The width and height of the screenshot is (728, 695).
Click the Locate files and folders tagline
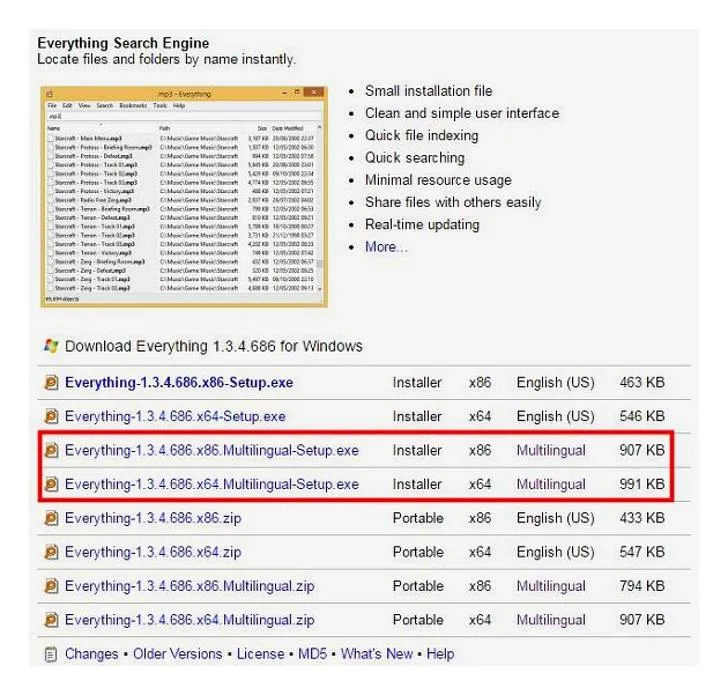point(166,59)
